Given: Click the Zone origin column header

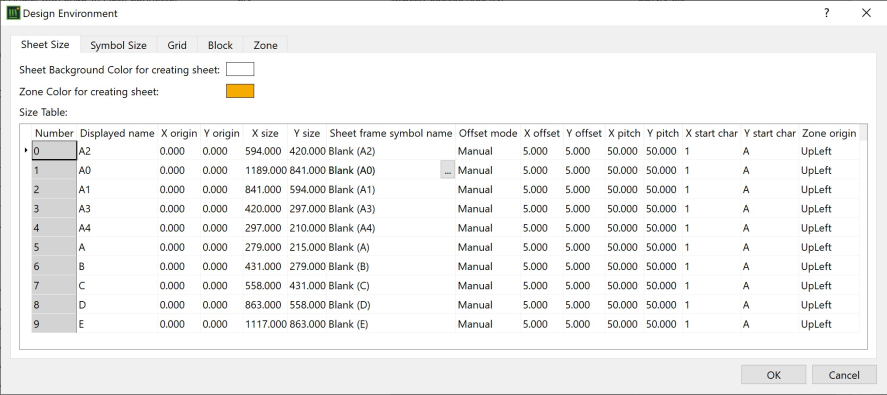Looking at the screenshot, I should pos(829,133).
